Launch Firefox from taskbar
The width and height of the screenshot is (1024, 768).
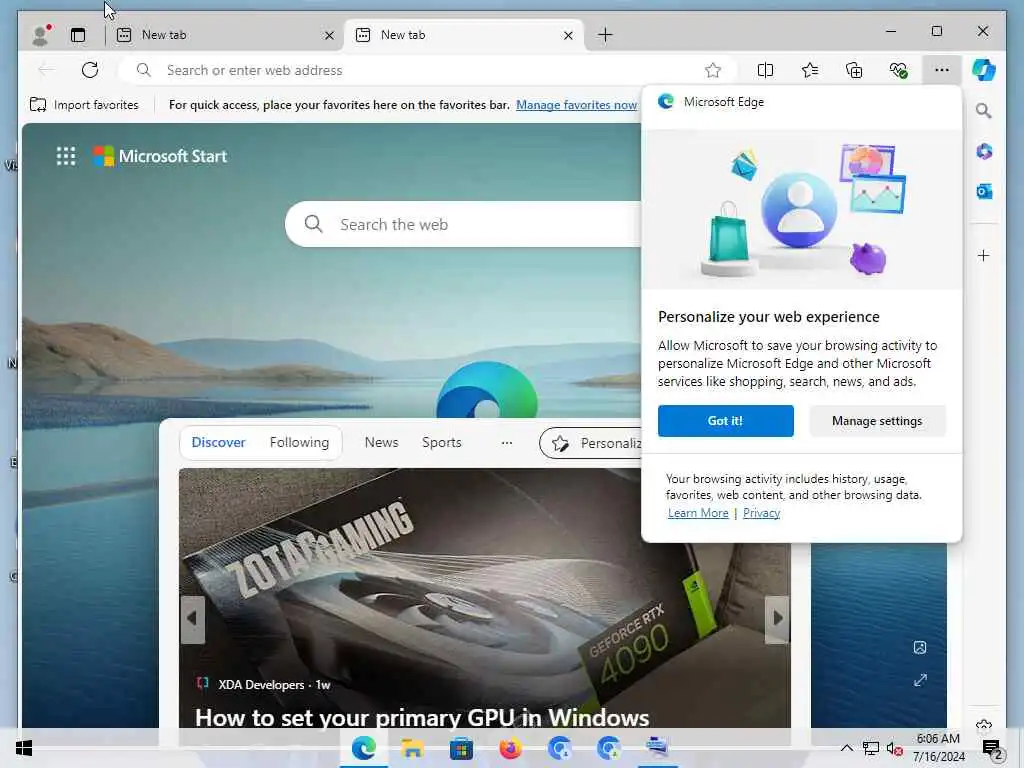[x=510, y=748]
